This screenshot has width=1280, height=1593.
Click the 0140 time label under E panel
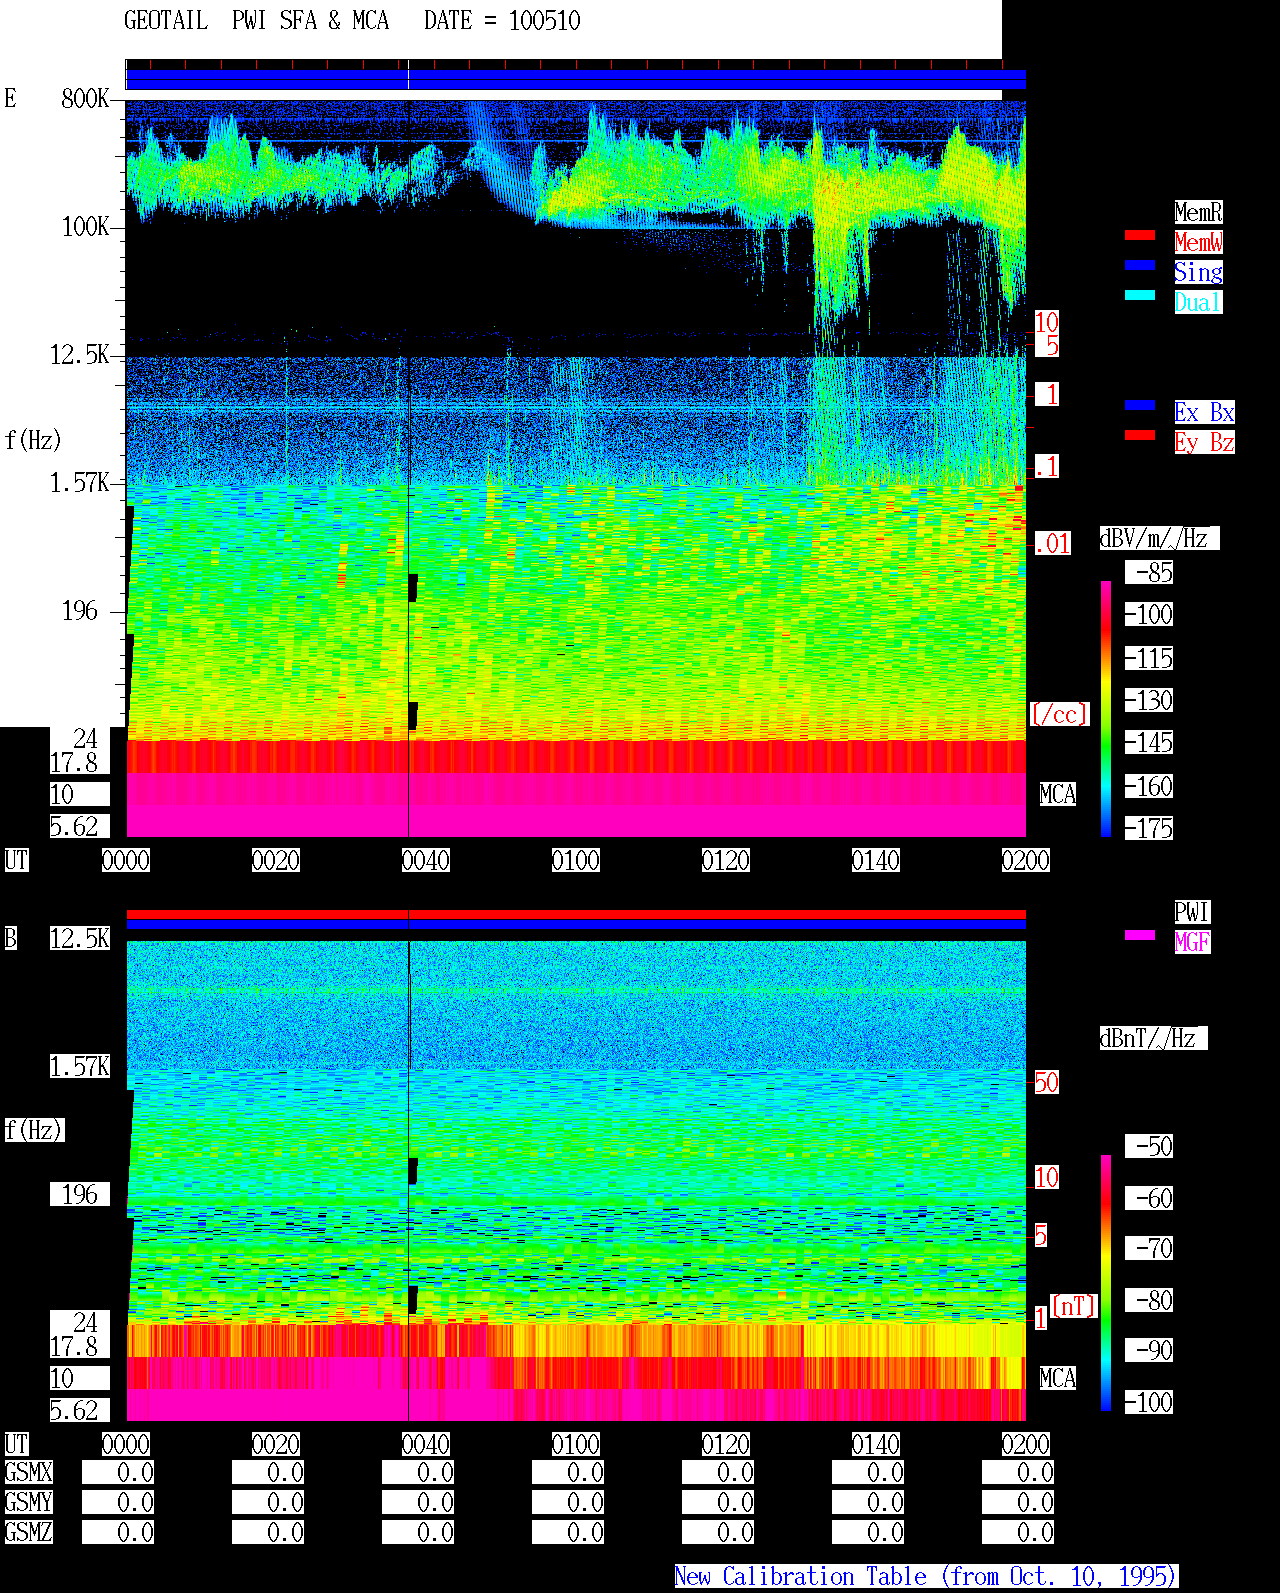click(x=876, y=860)
